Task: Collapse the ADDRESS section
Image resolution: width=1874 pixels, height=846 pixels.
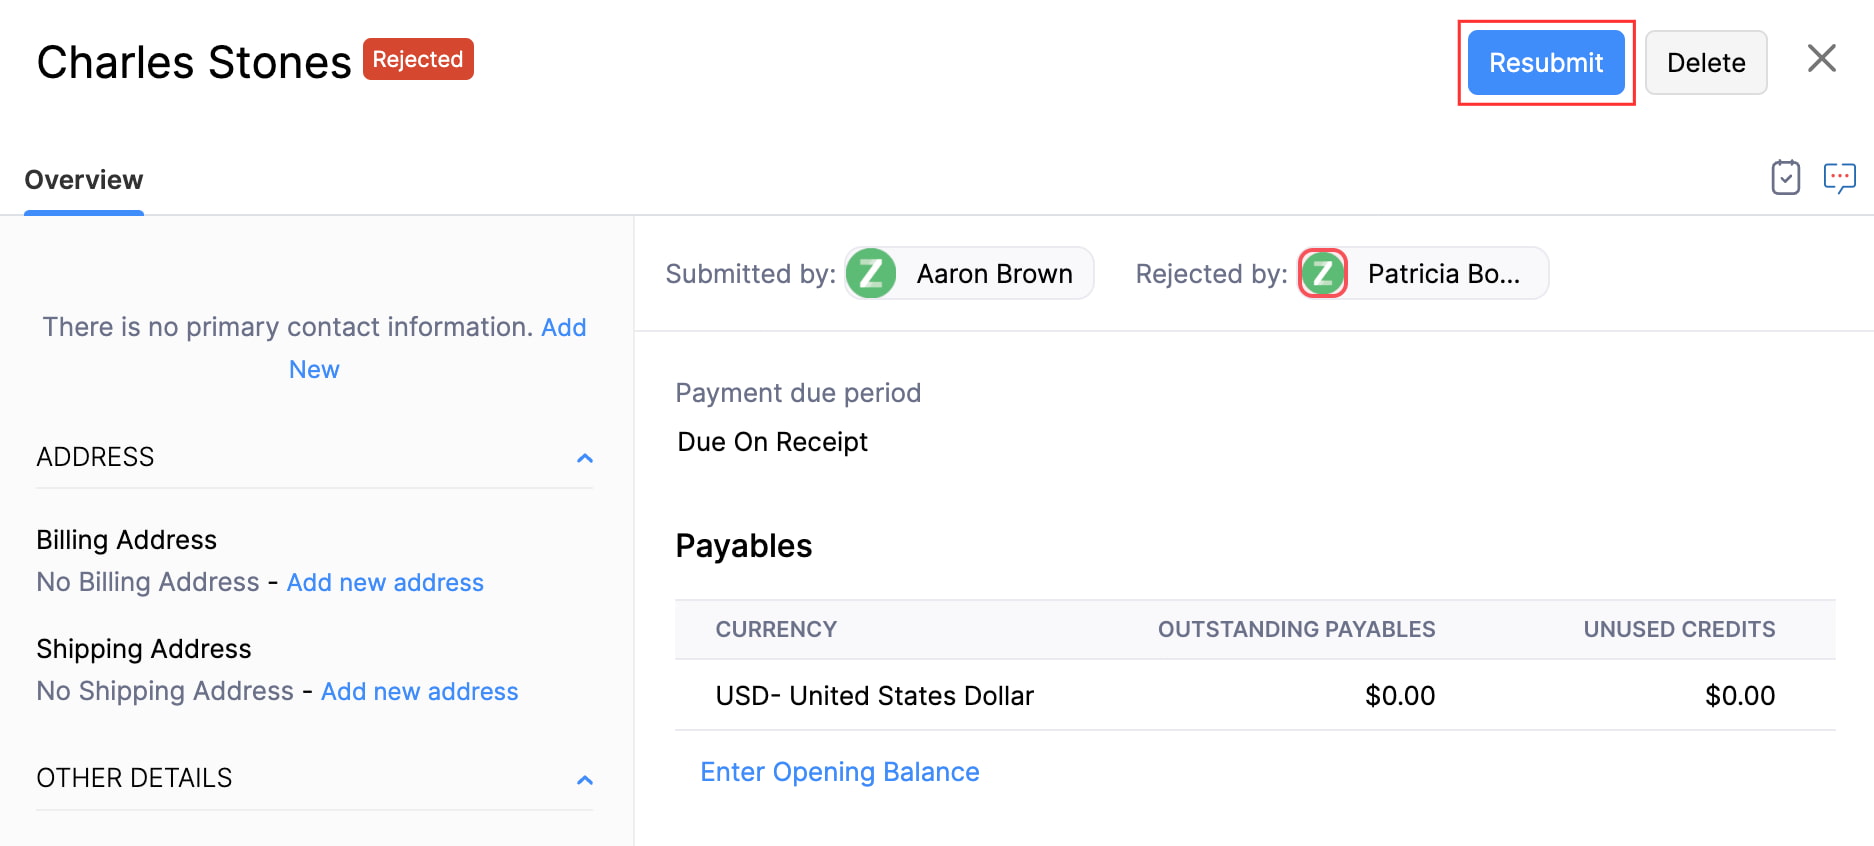Action: [586, 458]
